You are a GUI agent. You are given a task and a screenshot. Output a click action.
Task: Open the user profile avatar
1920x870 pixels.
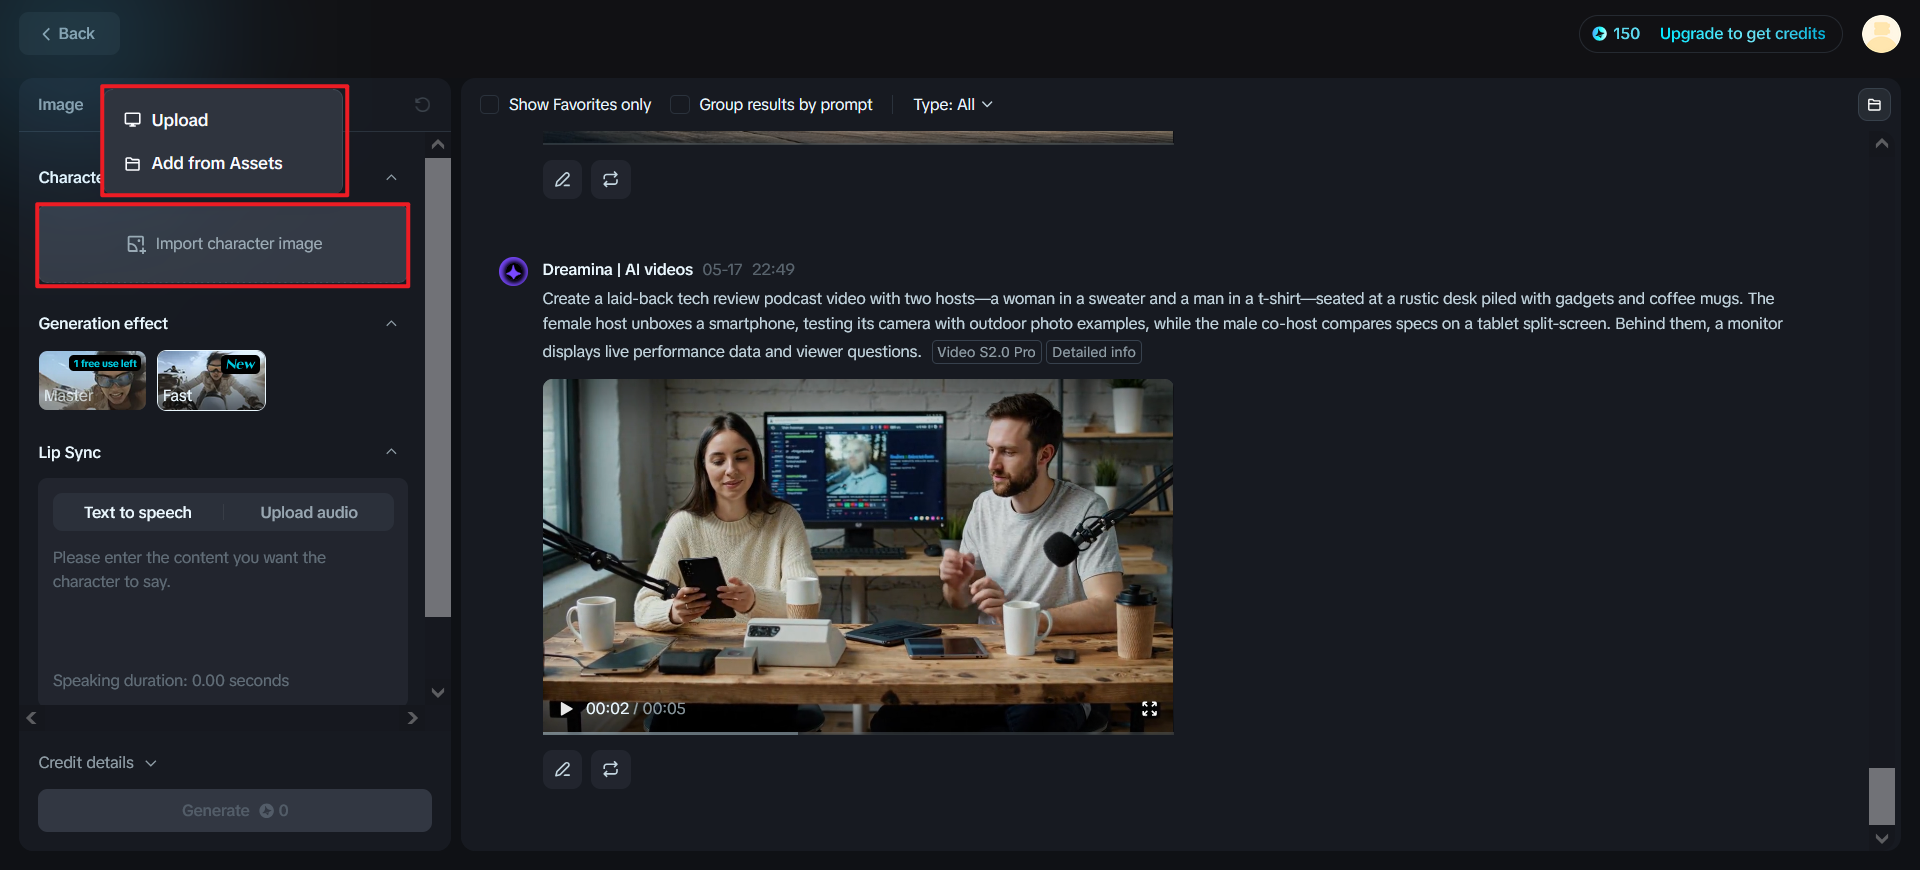pyautogui.click(x=1881, y=34)
